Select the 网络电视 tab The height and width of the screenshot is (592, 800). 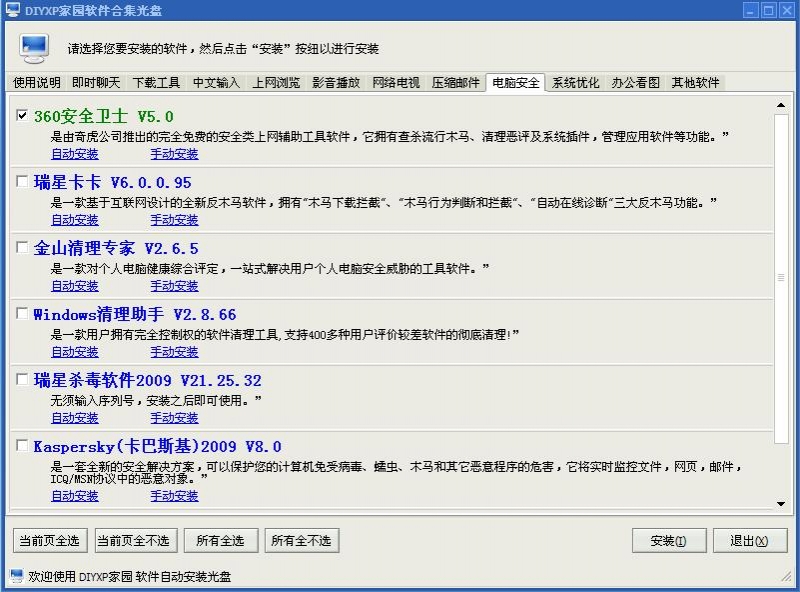pyautogui.click(x=396, y=82)
